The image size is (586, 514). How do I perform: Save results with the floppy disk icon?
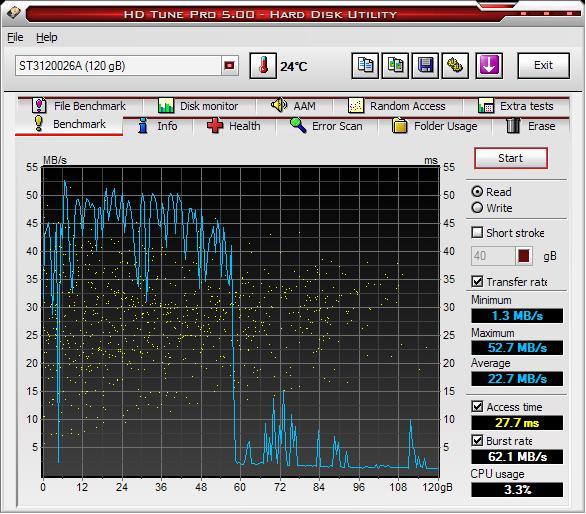point(425,66)
